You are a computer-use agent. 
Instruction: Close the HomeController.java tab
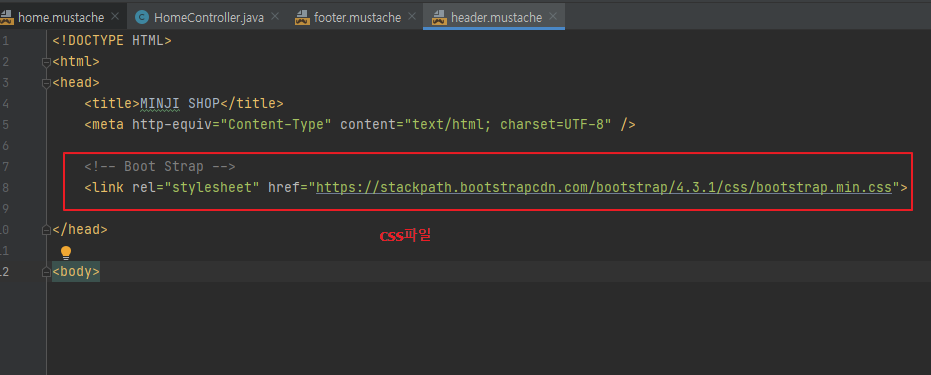(275, 17)
